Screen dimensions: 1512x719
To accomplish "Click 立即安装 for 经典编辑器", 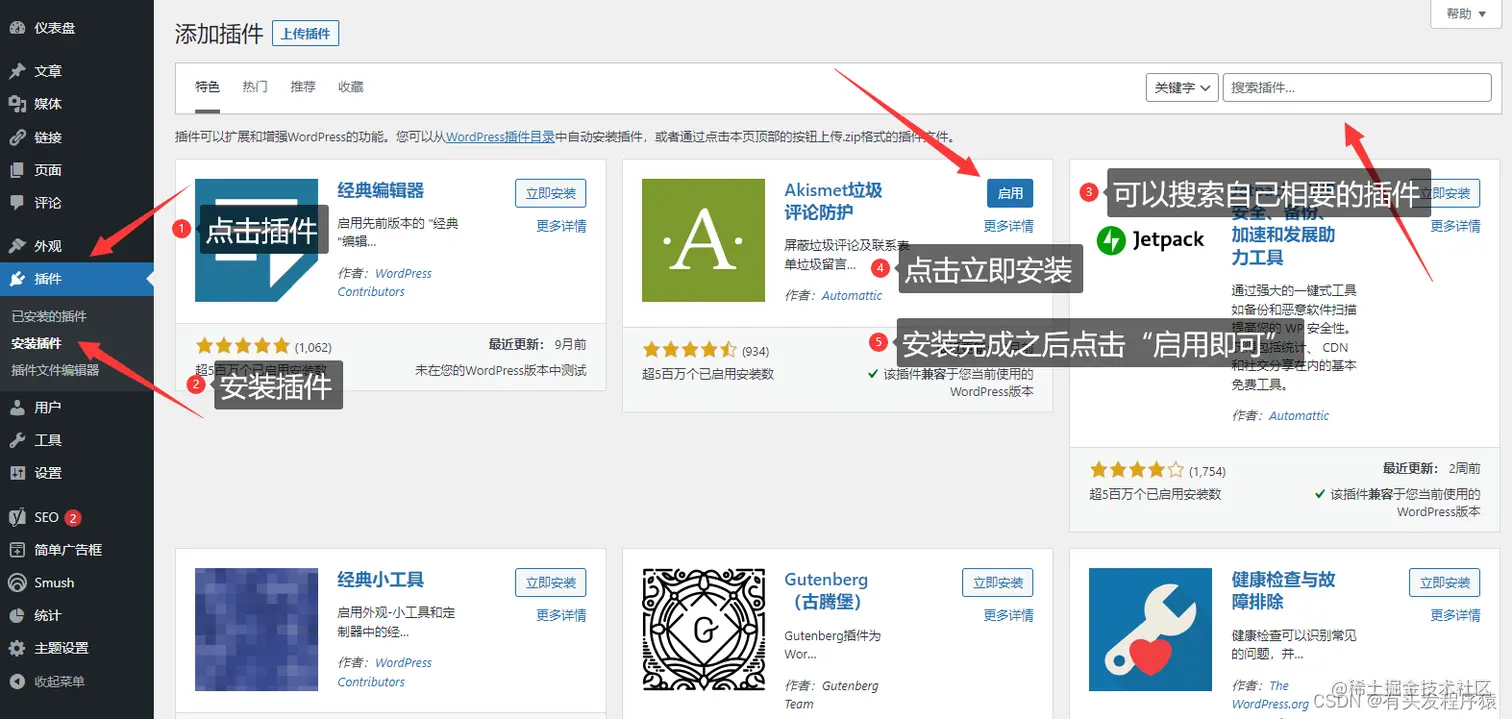I will 551,193.
